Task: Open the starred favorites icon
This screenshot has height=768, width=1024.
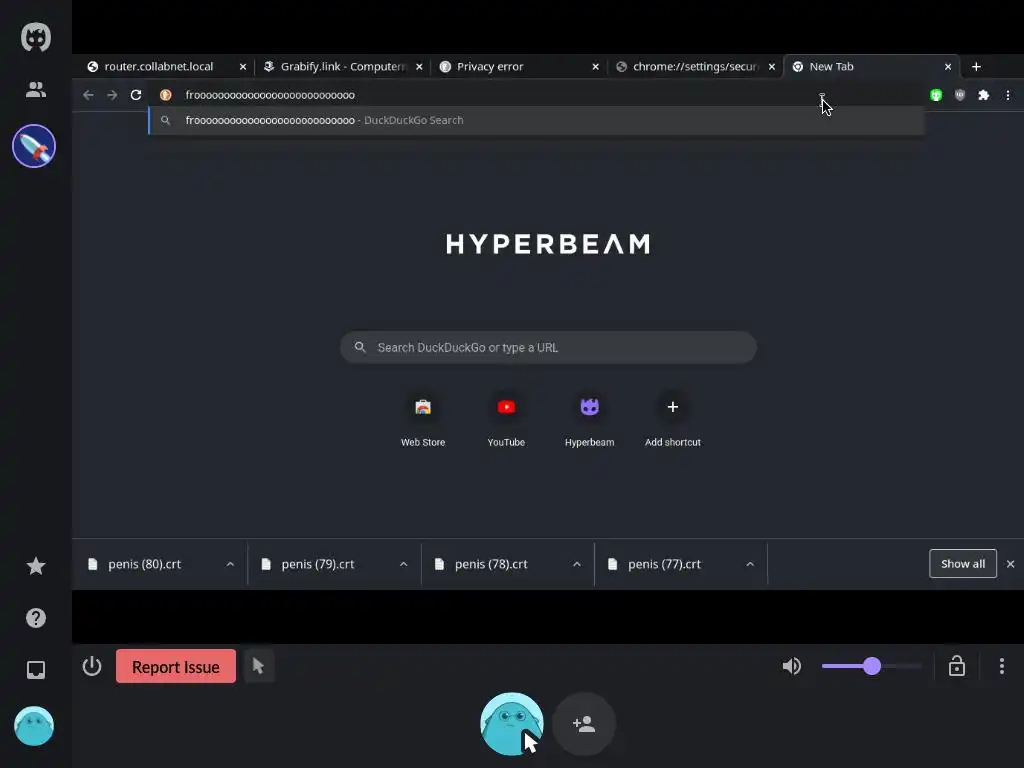Action: point(36,566)
